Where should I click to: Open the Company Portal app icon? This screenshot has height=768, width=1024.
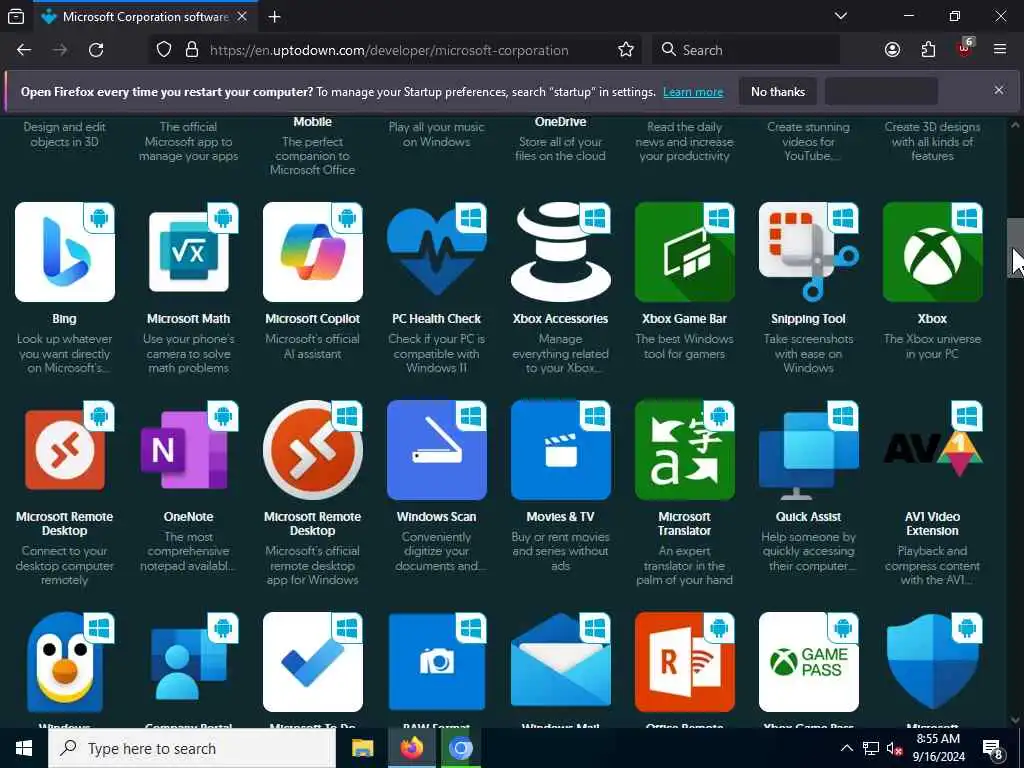pyautogui.click(x=189, y=662)
